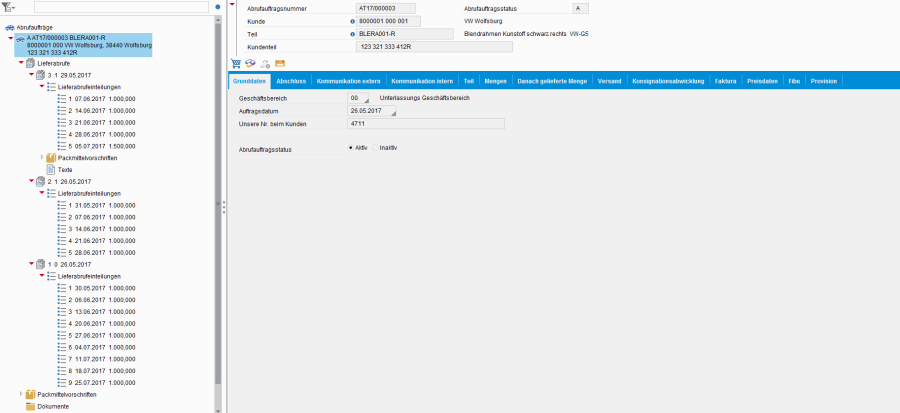Click the shopping cart toolbar icon

(x=236, y=63)
